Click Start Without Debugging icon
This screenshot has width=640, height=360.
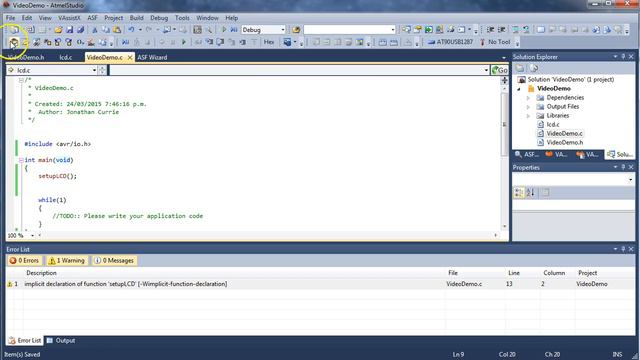[x=234, y=30]
